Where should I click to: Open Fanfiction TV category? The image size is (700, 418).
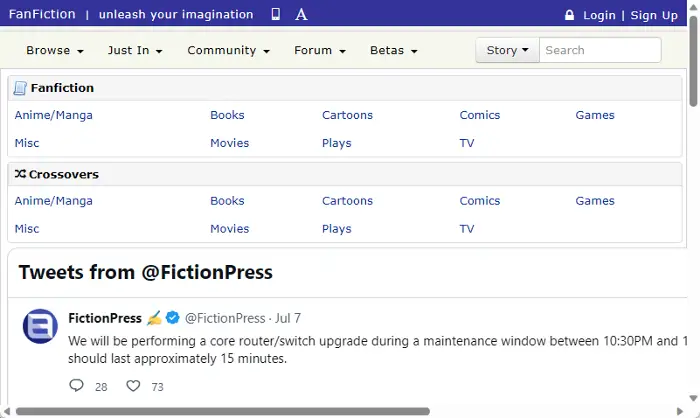coord(467,143)
